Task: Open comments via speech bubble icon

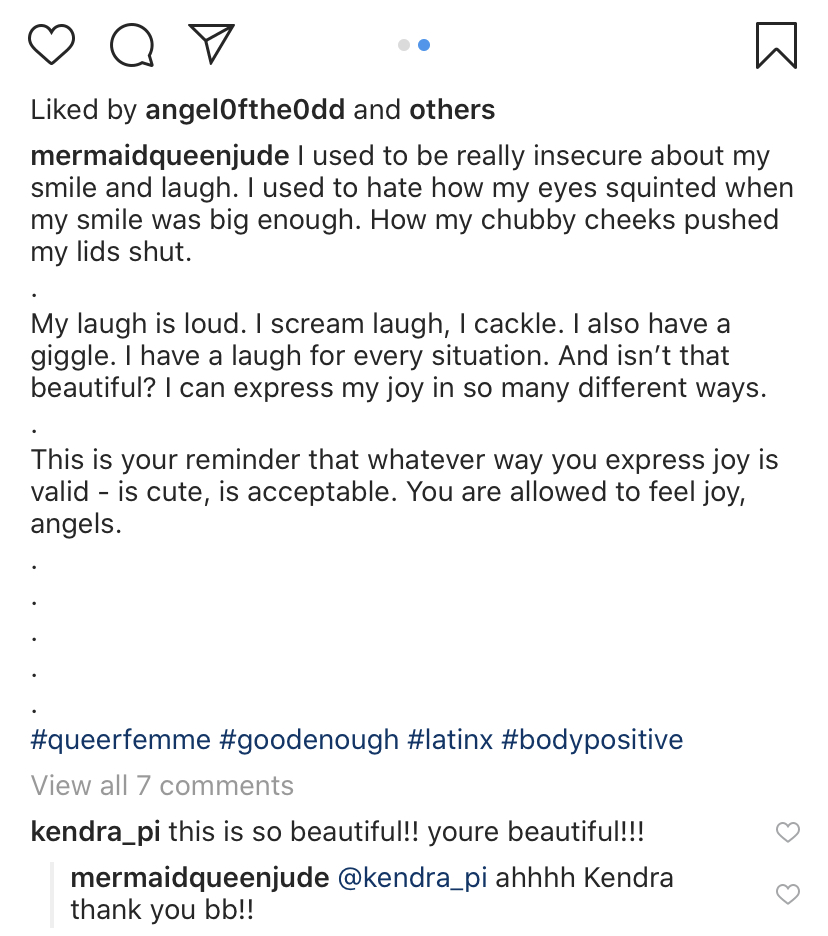Action: tap(131, 45)
